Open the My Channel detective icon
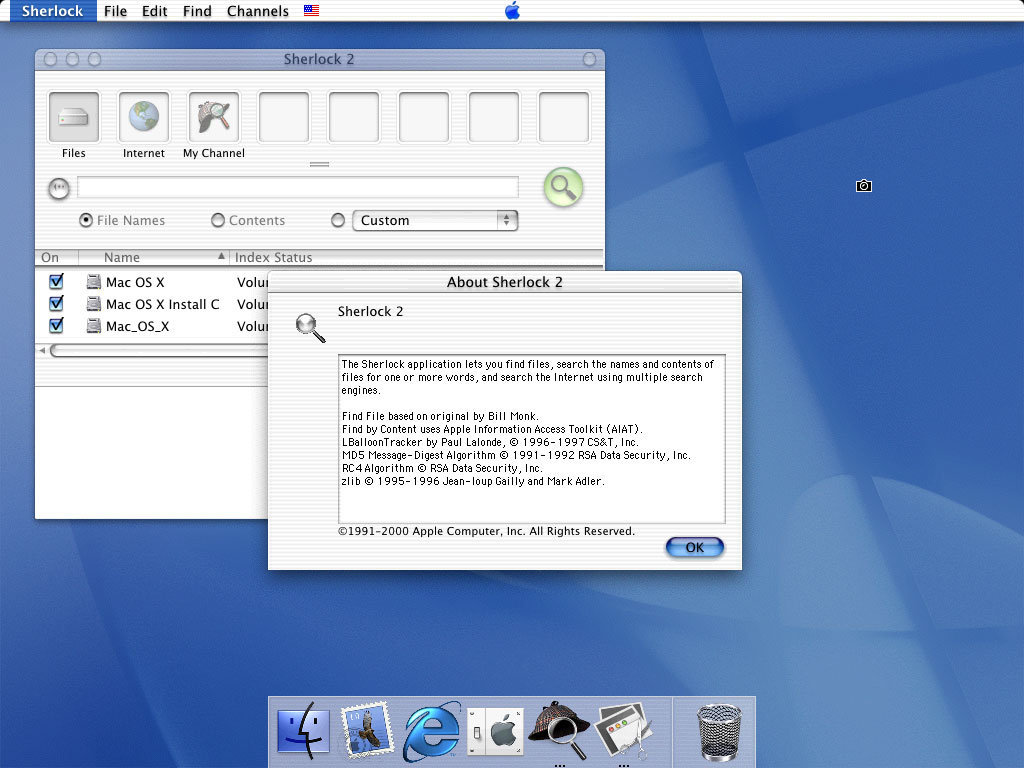 click(x=214, y=117)
